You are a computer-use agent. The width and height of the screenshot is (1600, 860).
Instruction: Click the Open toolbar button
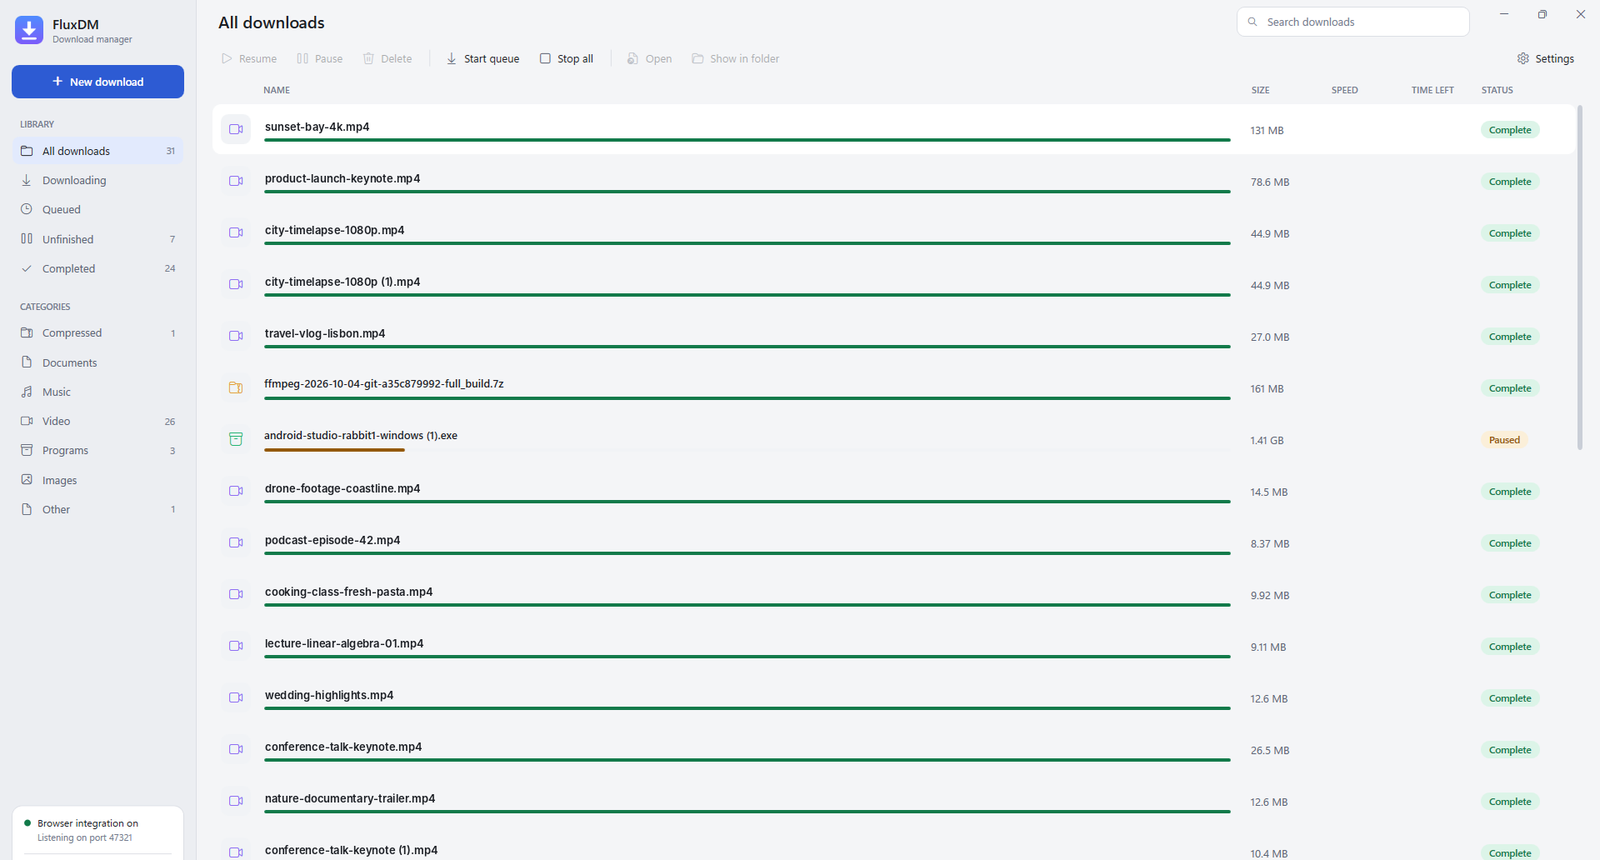coord(649,59)
